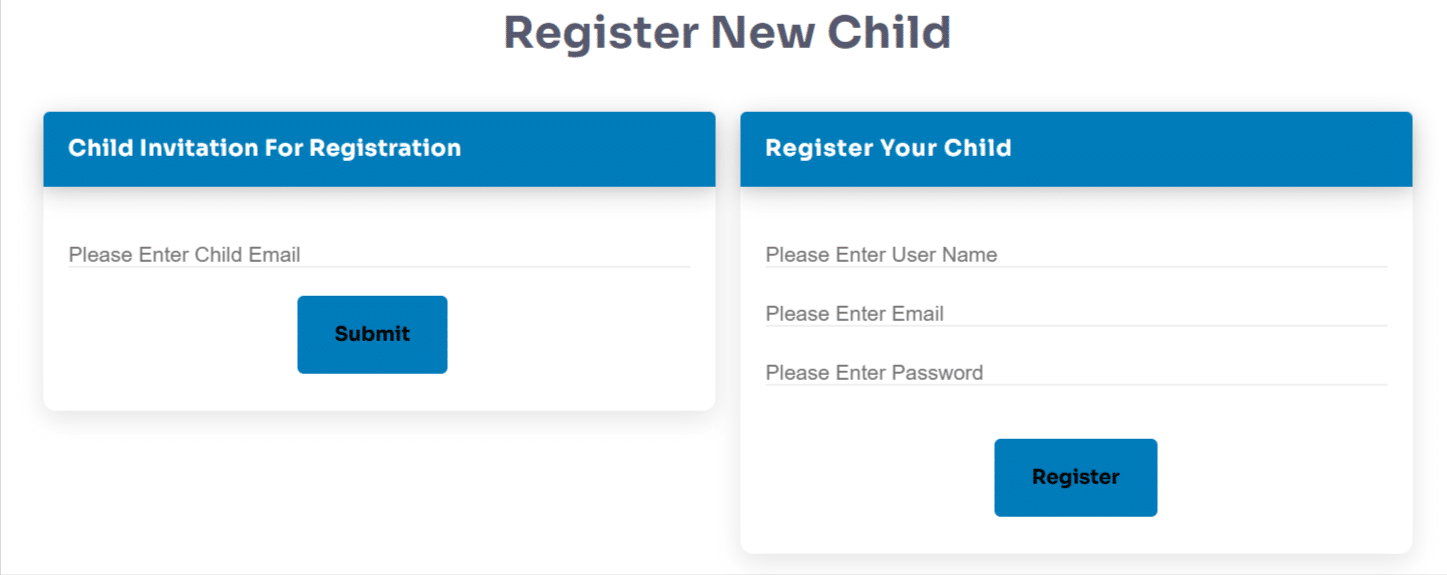Viewport: 1447px width, 575px height.
Task: Select the Please Enter User Name field
Action: [1076, 255]
